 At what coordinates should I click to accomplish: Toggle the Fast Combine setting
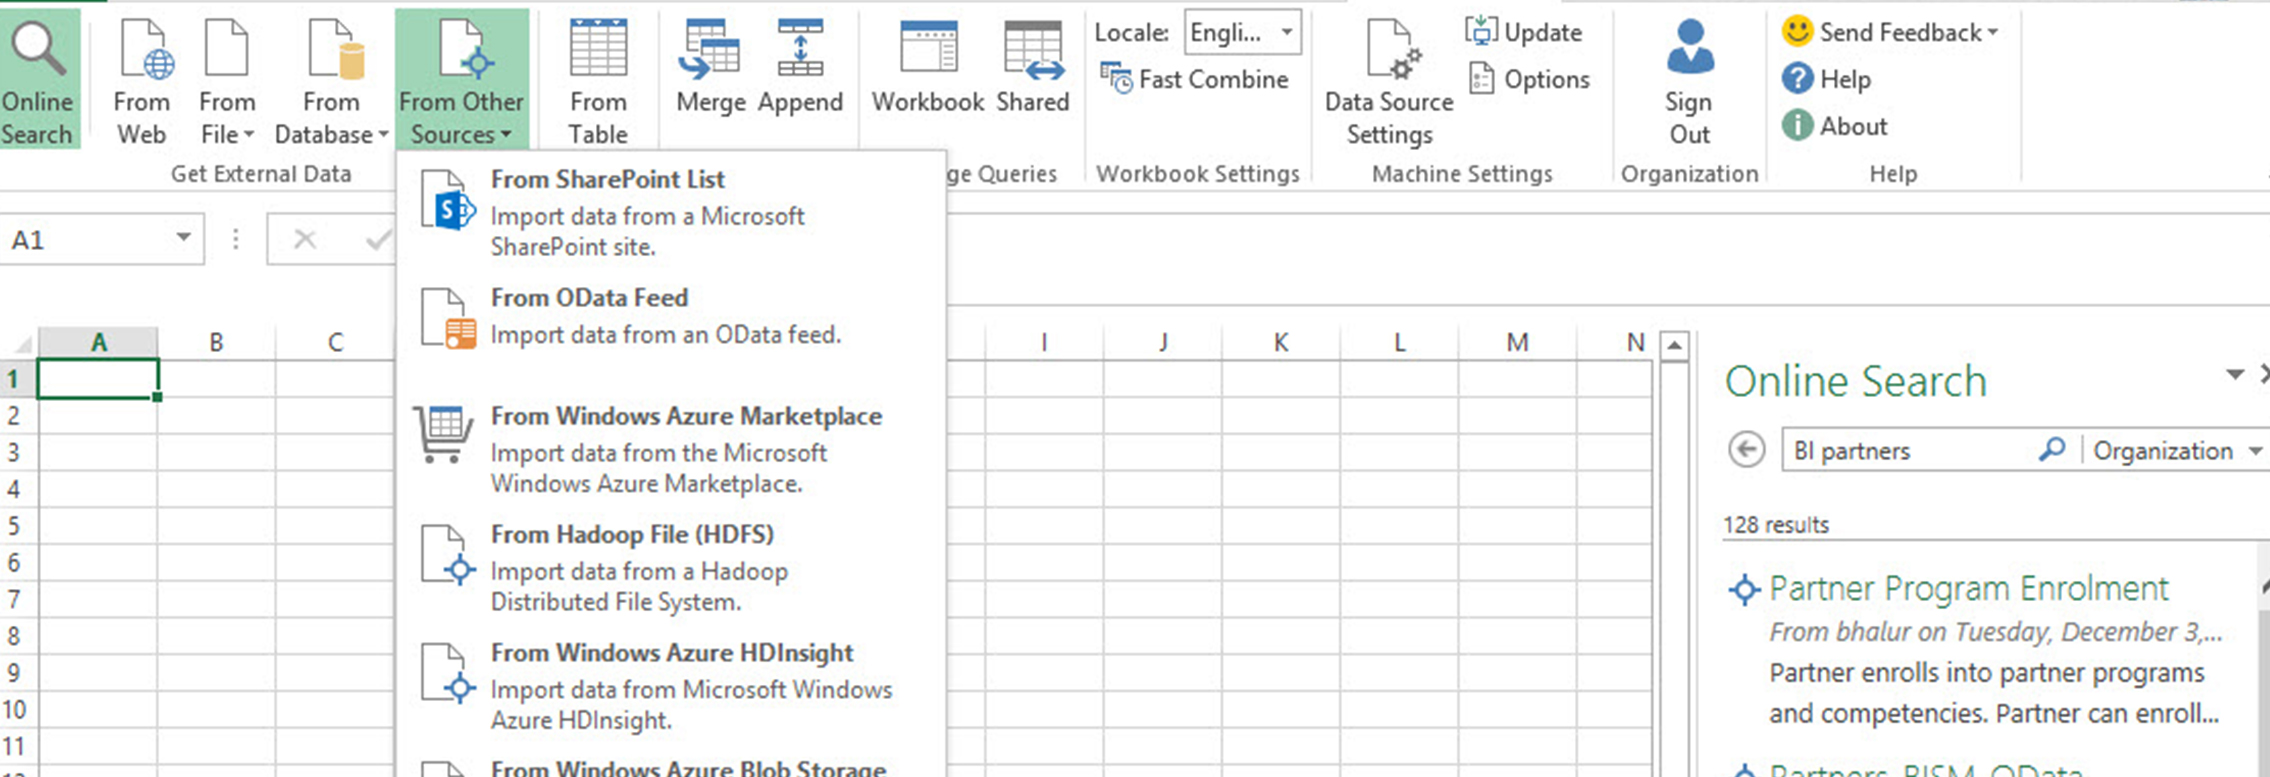tap(1195, 79)
